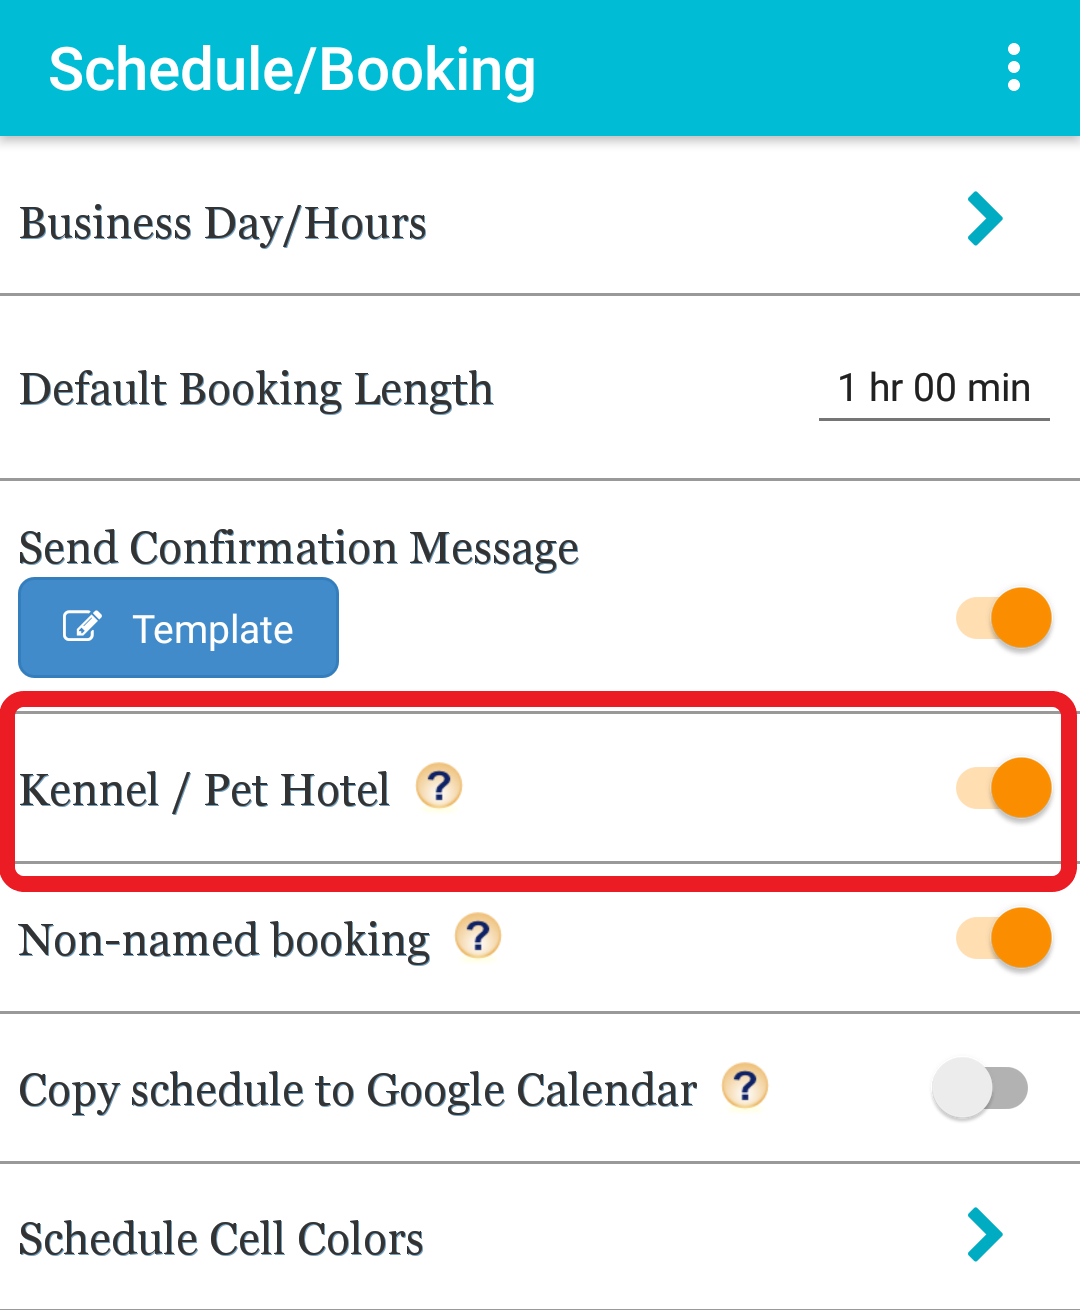Open Schedule Cell Colors settings row
The height and width of the screenshot is (1310, 1081).
tap(540, 1236)
